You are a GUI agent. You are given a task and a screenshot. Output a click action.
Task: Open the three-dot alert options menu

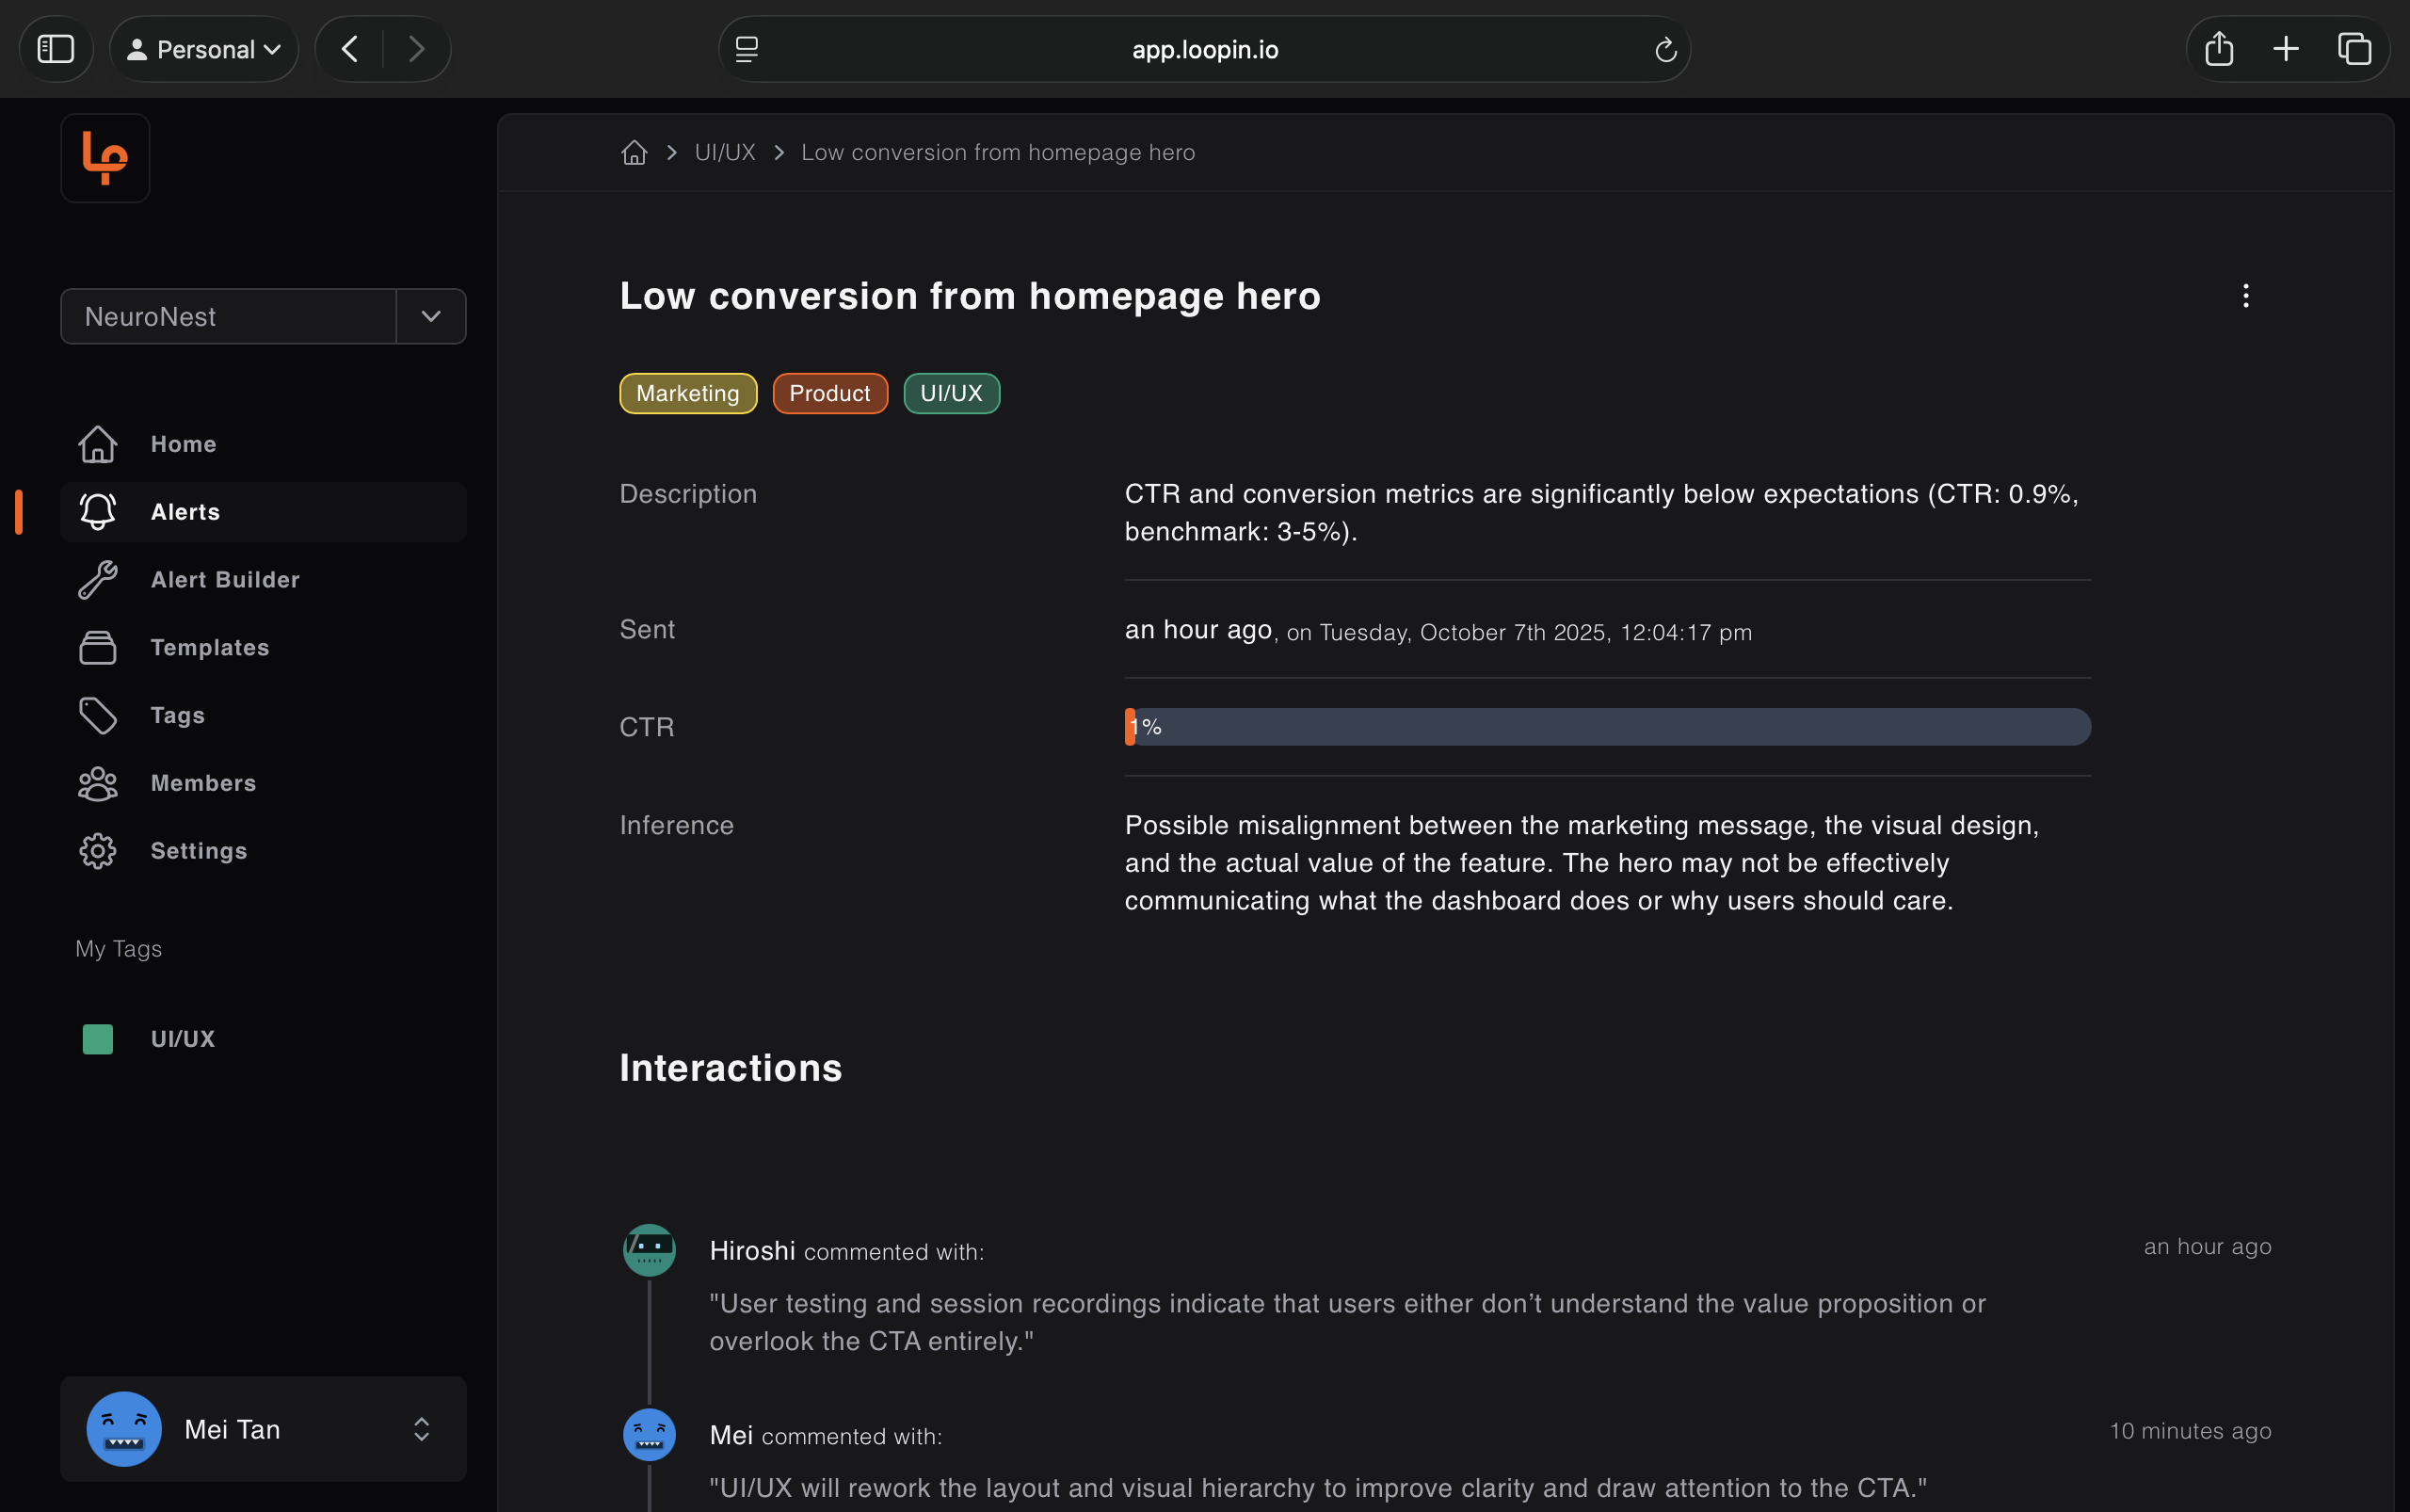pos(2245,296)
